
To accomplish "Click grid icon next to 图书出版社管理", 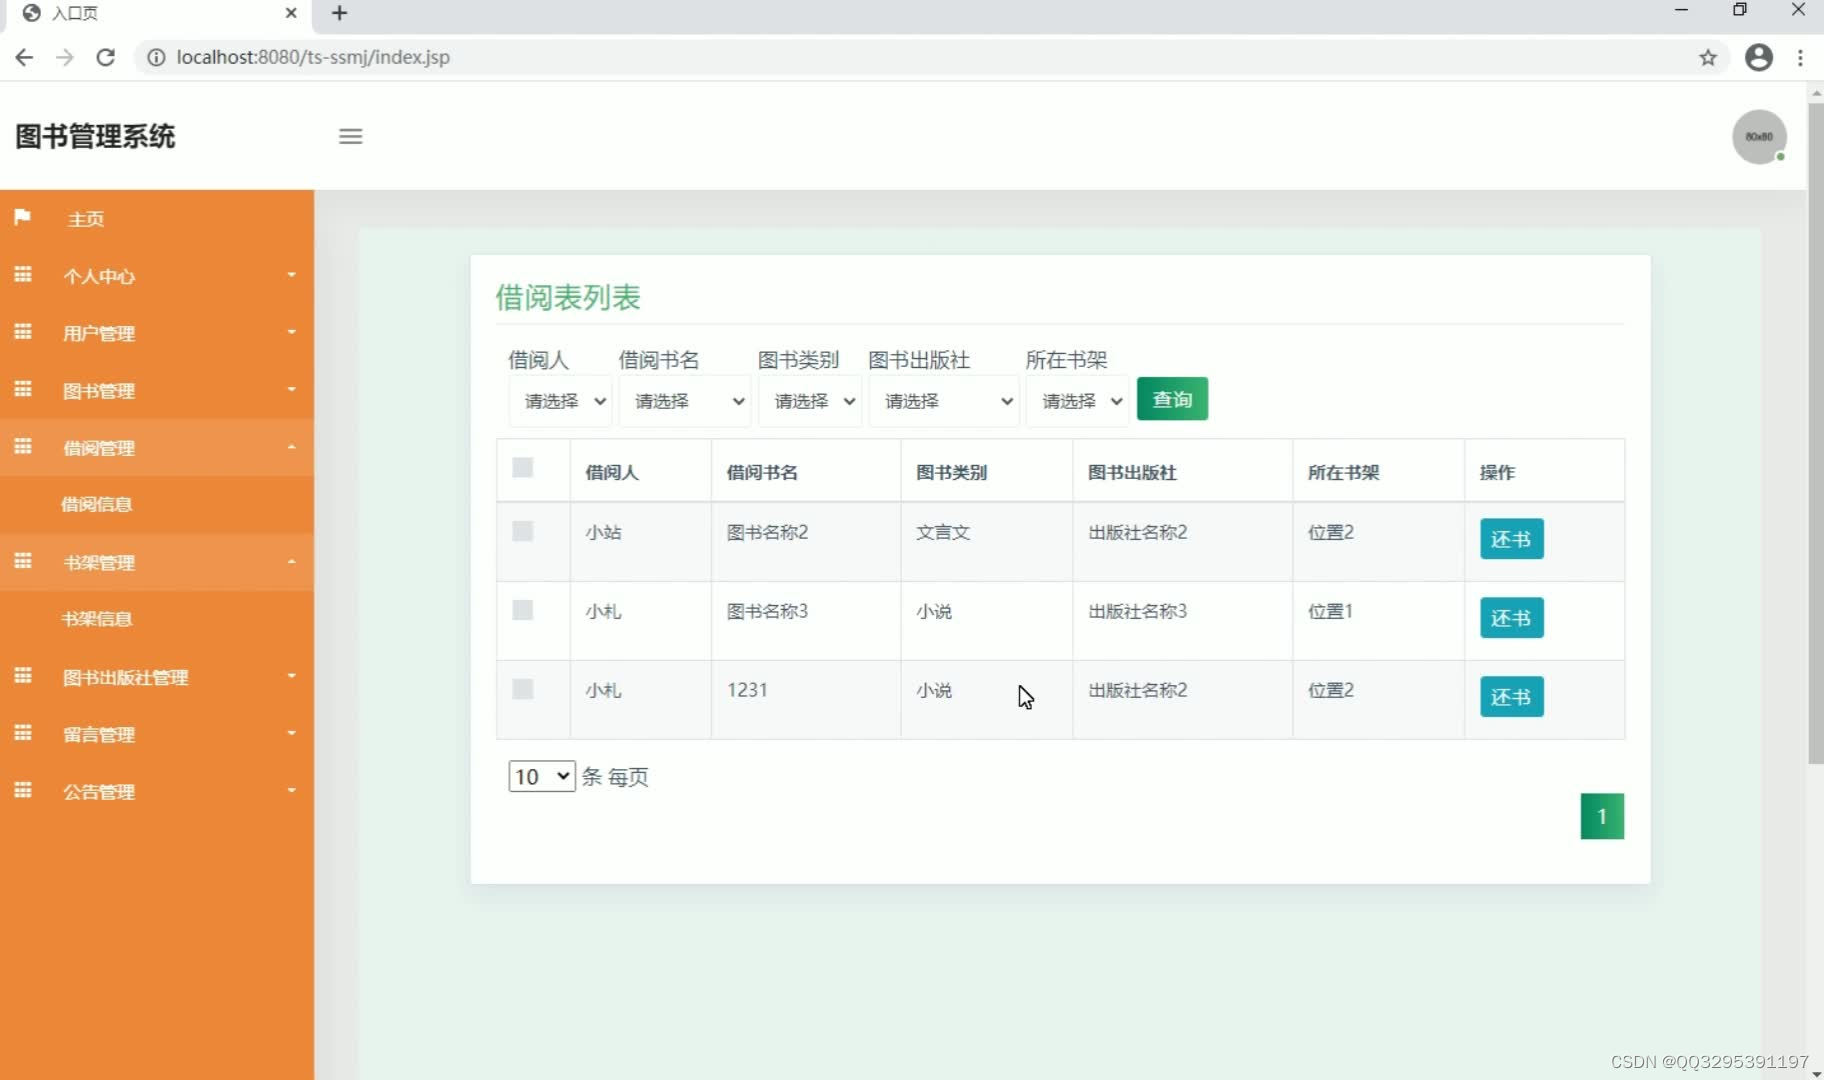I will tap(23, 675).
